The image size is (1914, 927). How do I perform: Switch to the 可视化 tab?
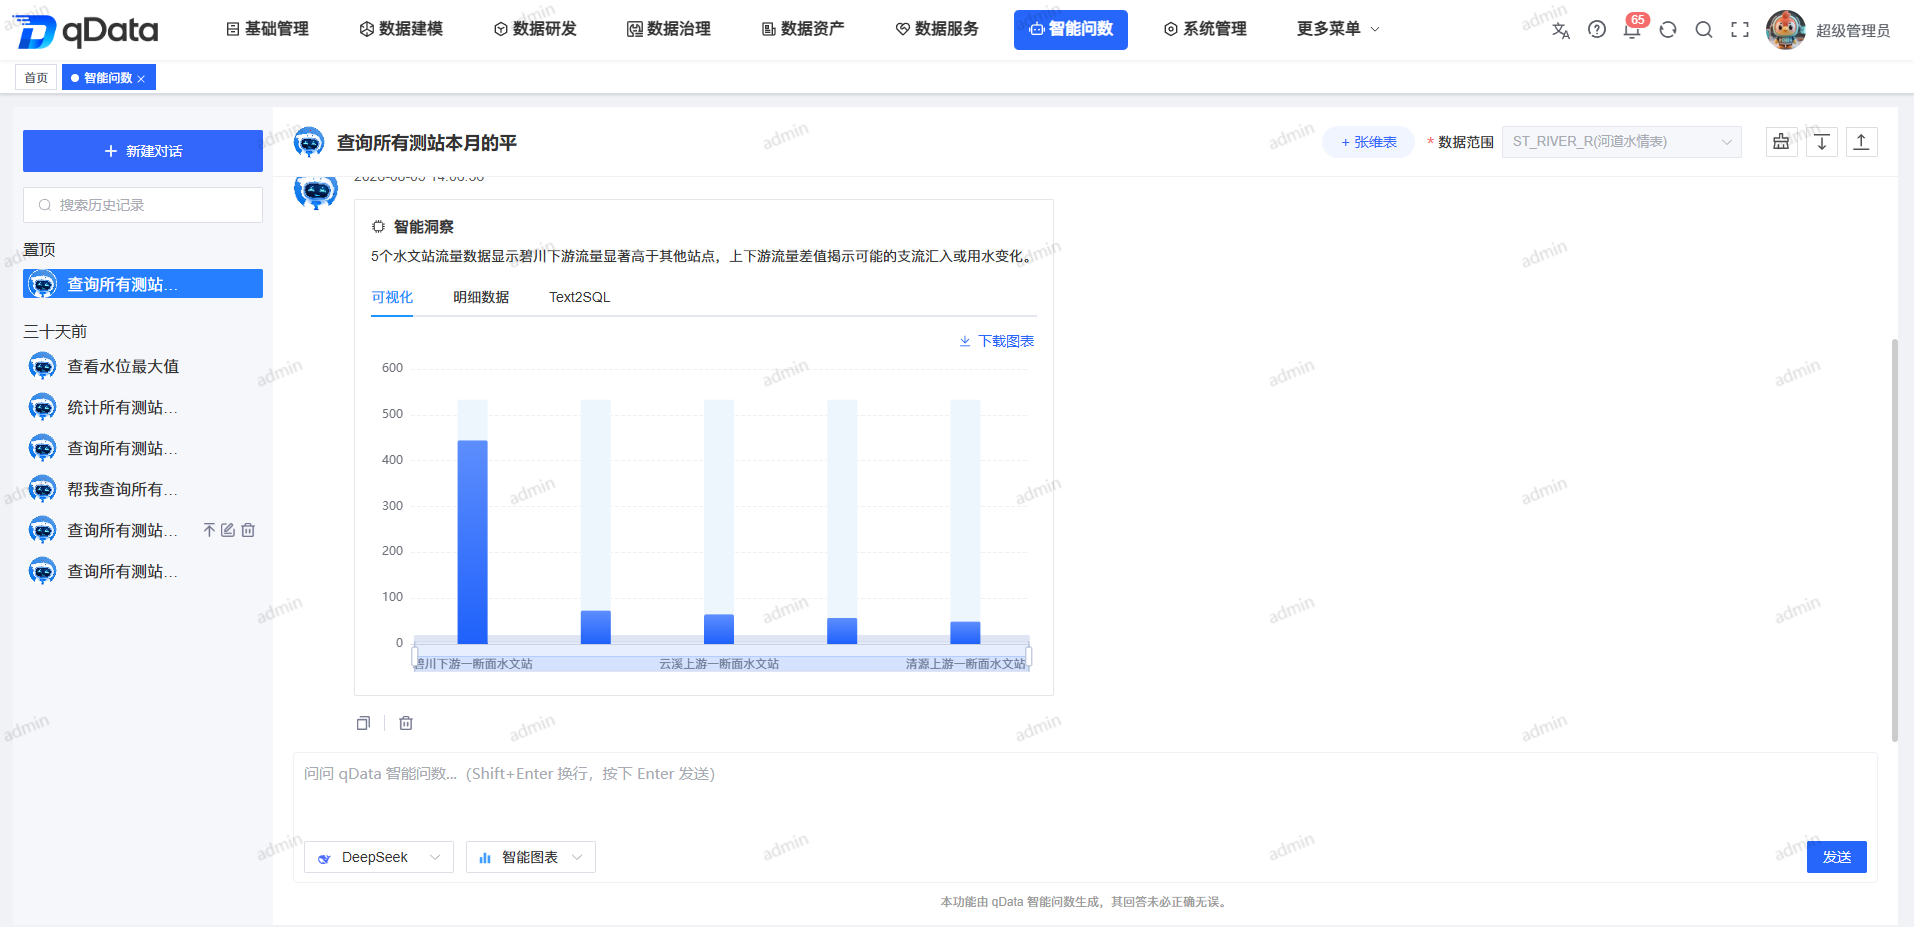click(x=392, y=297)
